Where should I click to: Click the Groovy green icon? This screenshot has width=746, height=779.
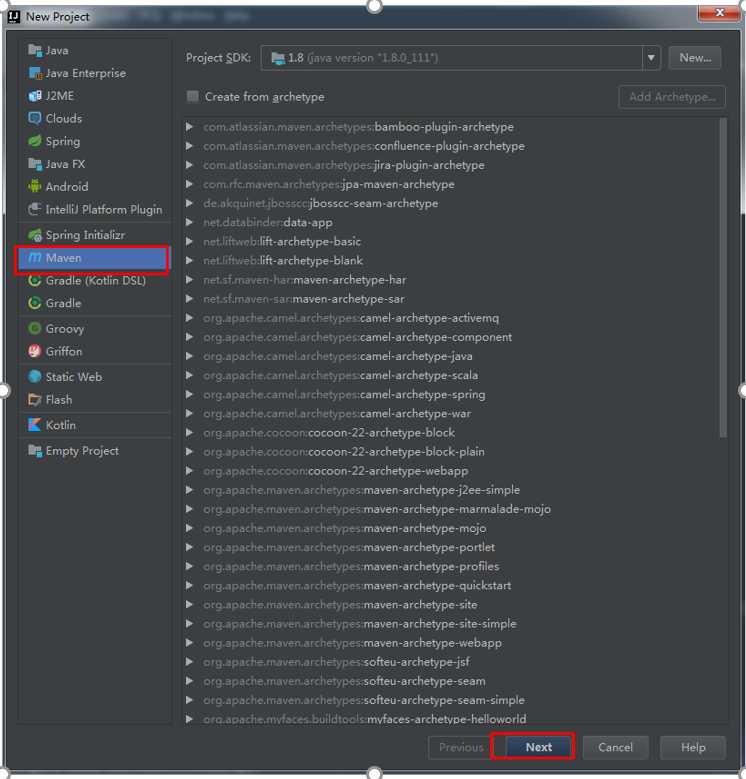point(35,328)
